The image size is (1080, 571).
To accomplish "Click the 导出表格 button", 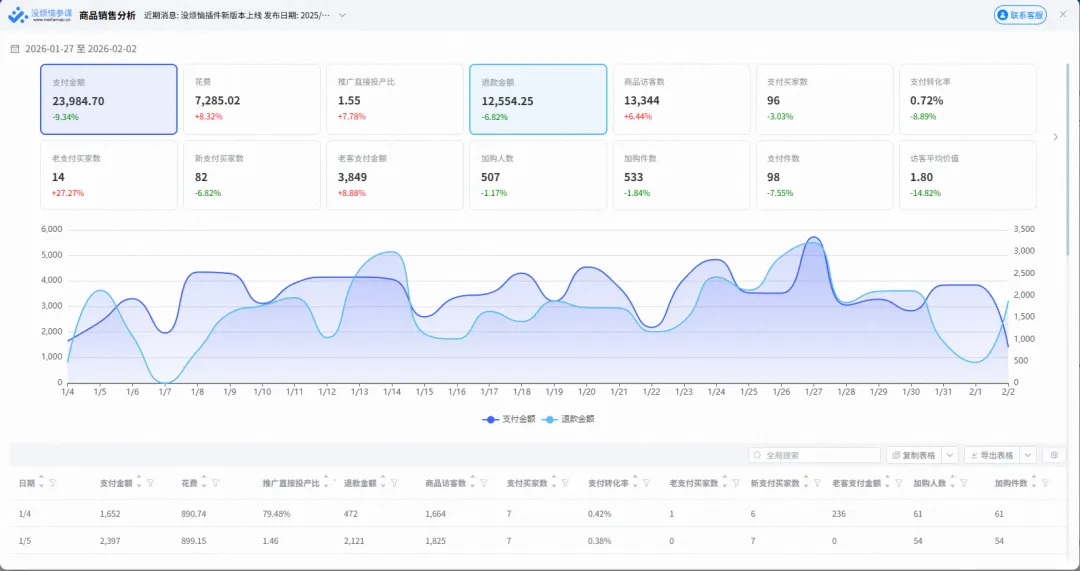I will pyautogui.click(x=992, y=455).
